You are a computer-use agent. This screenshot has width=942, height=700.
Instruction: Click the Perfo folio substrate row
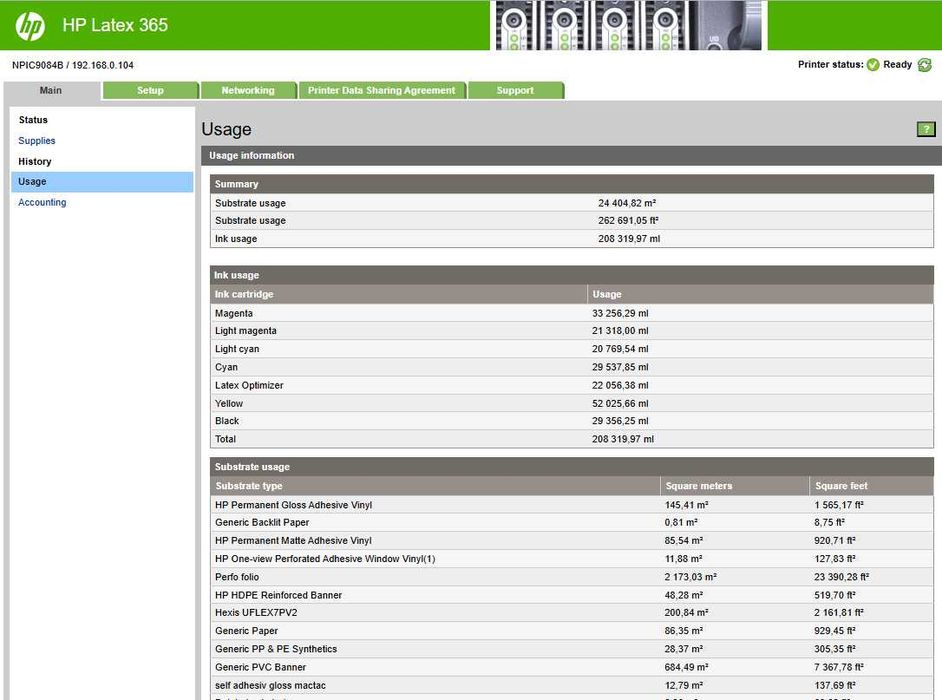point(572,577)
